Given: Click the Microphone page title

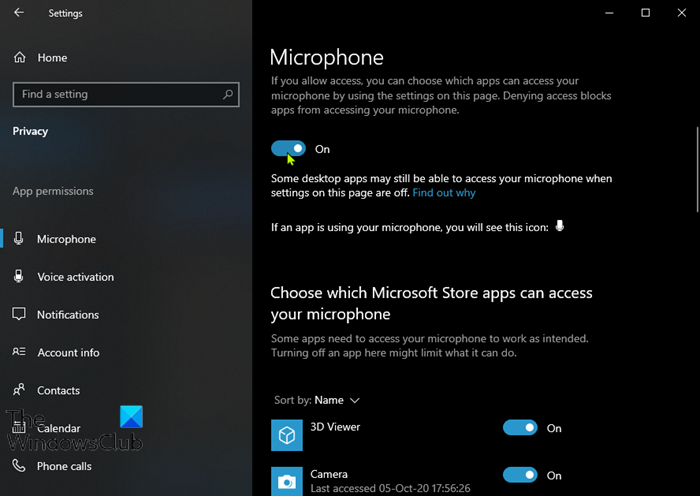Looking at the screenshot, I should pyautogui.click(x=327, y=58).
